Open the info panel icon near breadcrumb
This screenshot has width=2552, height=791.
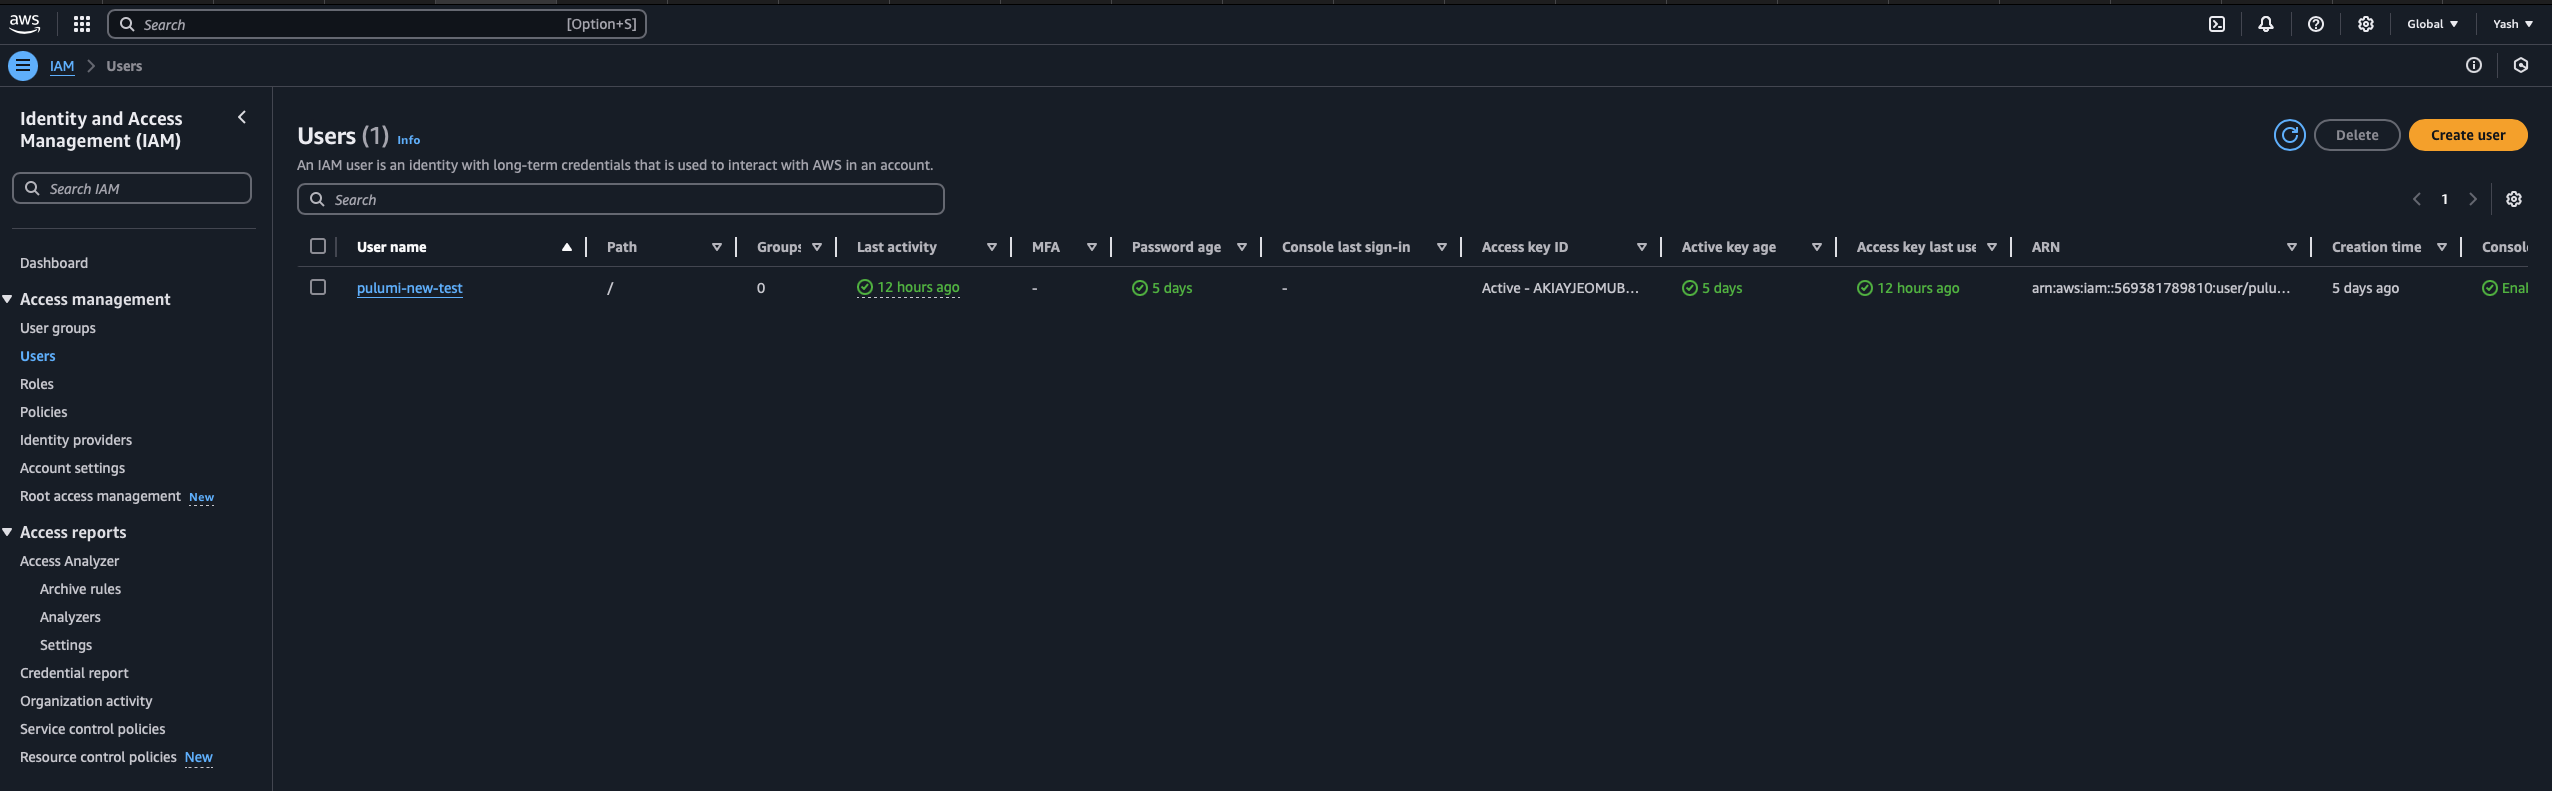[2474, 65]
